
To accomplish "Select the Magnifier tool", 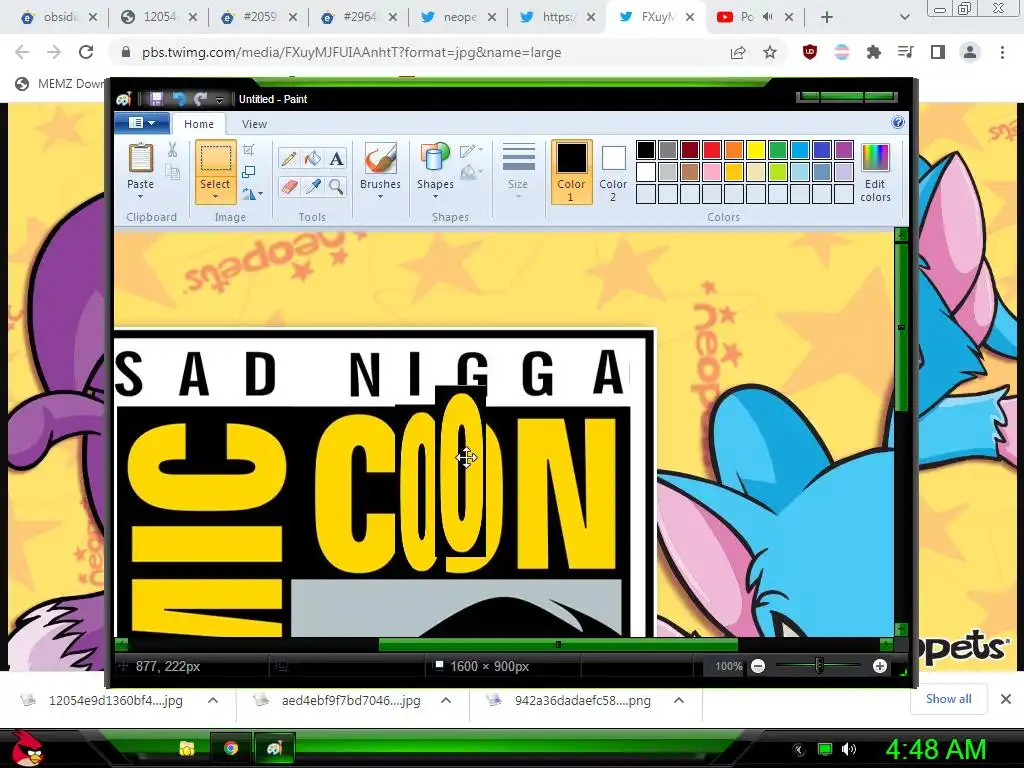I will pyautogui.click(x=336, y=187).
